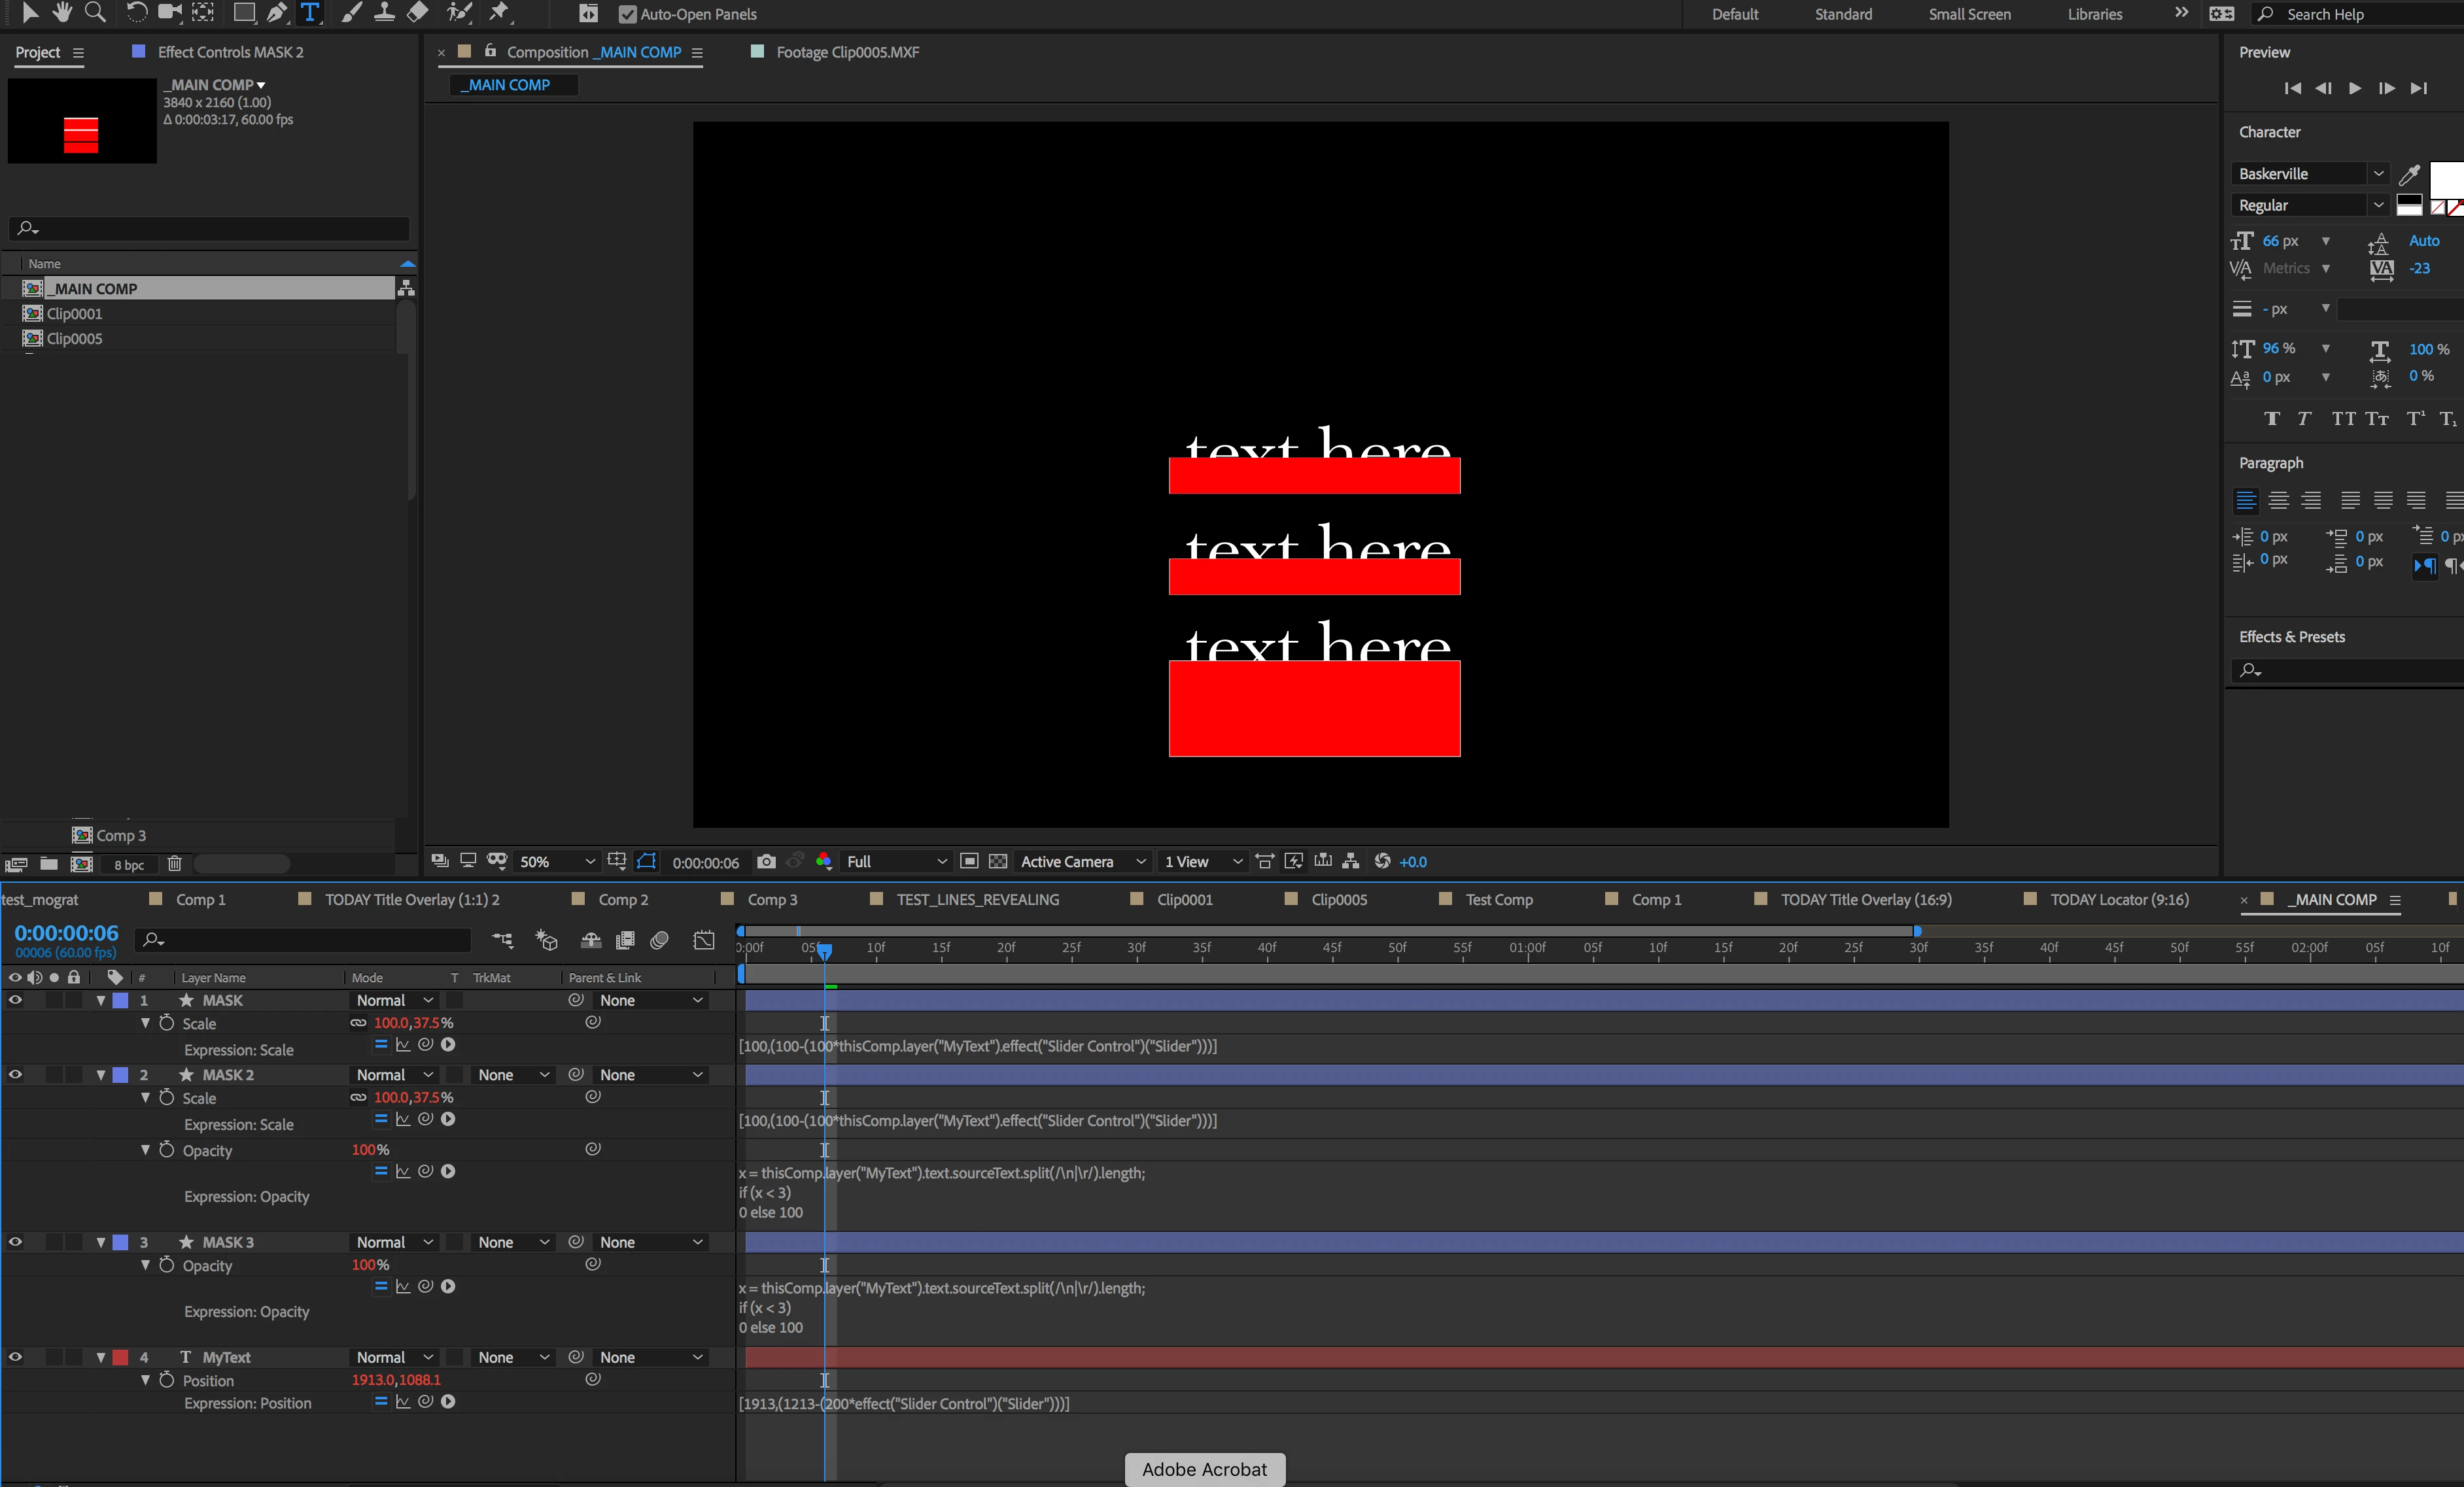Select Clip0001 in the Project panel

coord(74,313)
